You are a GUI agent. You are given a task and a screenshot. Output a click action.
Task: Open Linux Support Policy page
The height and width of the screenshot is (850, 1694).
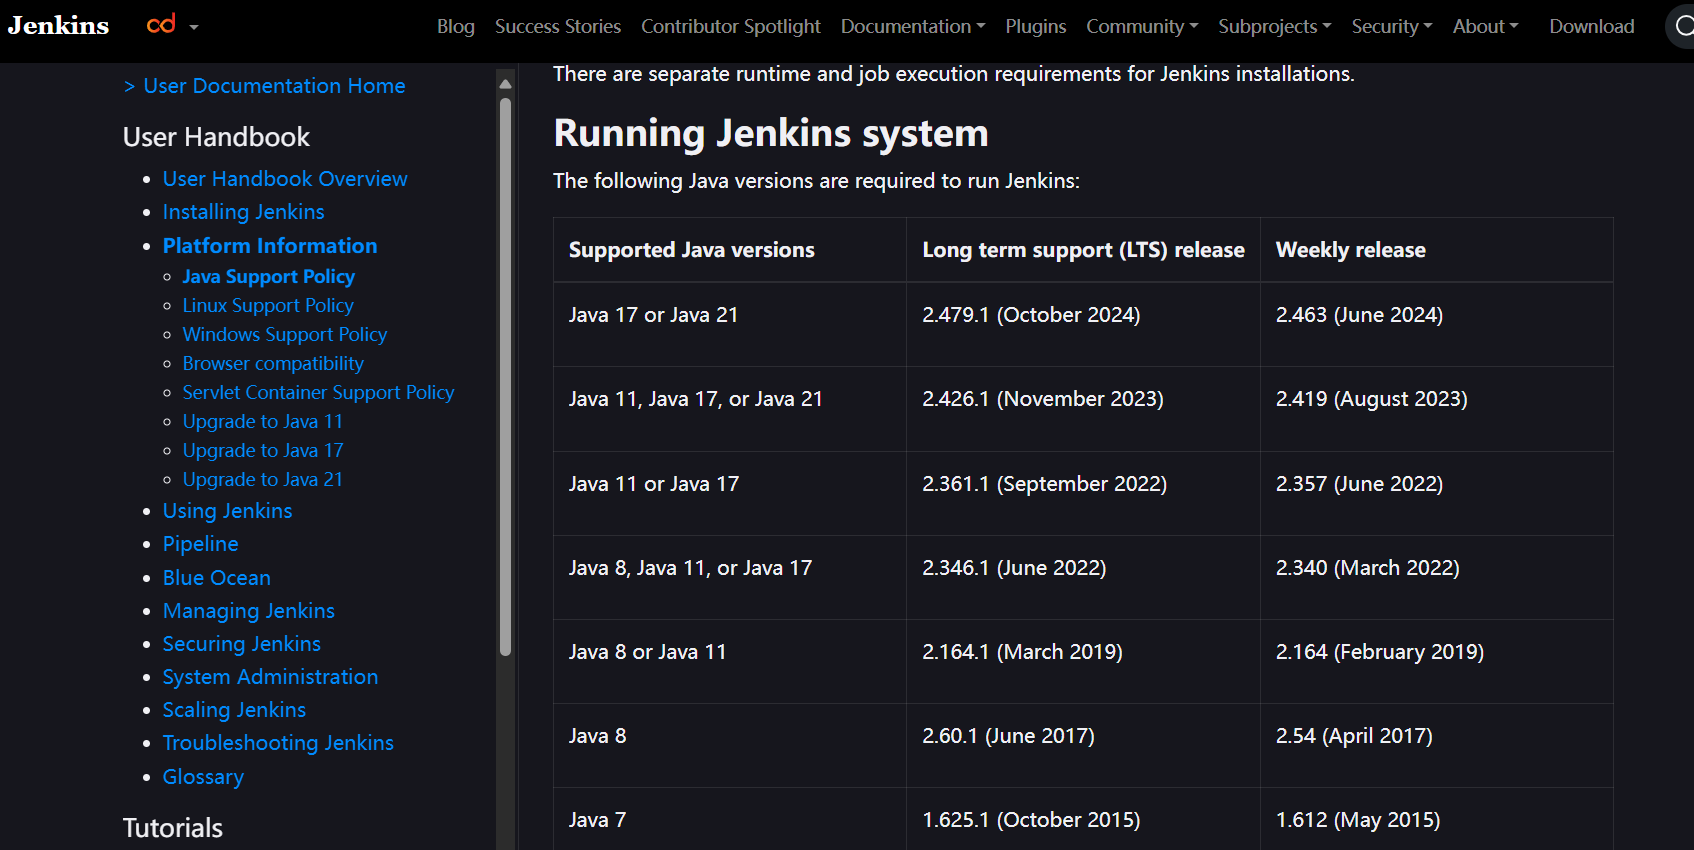click(268, 306)
